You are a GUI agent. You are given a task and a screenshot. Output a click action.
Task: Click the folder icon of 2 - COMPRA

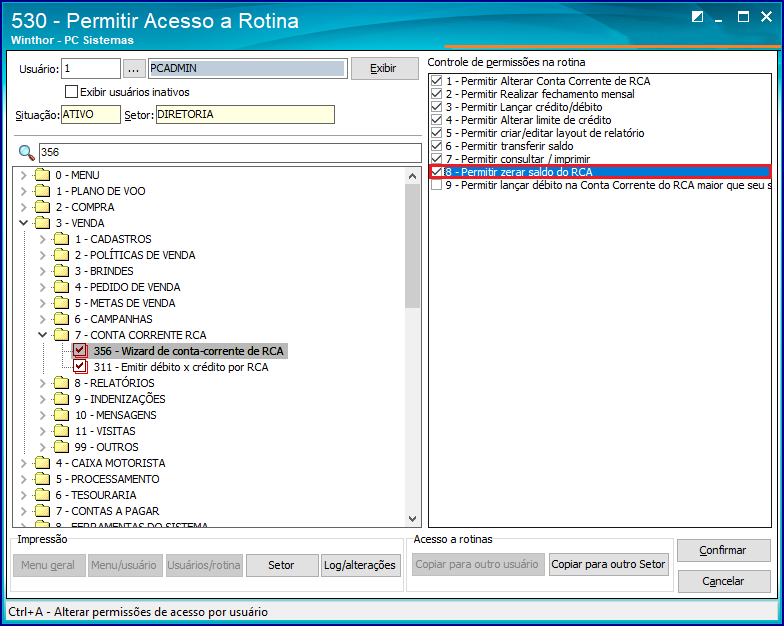42,207
